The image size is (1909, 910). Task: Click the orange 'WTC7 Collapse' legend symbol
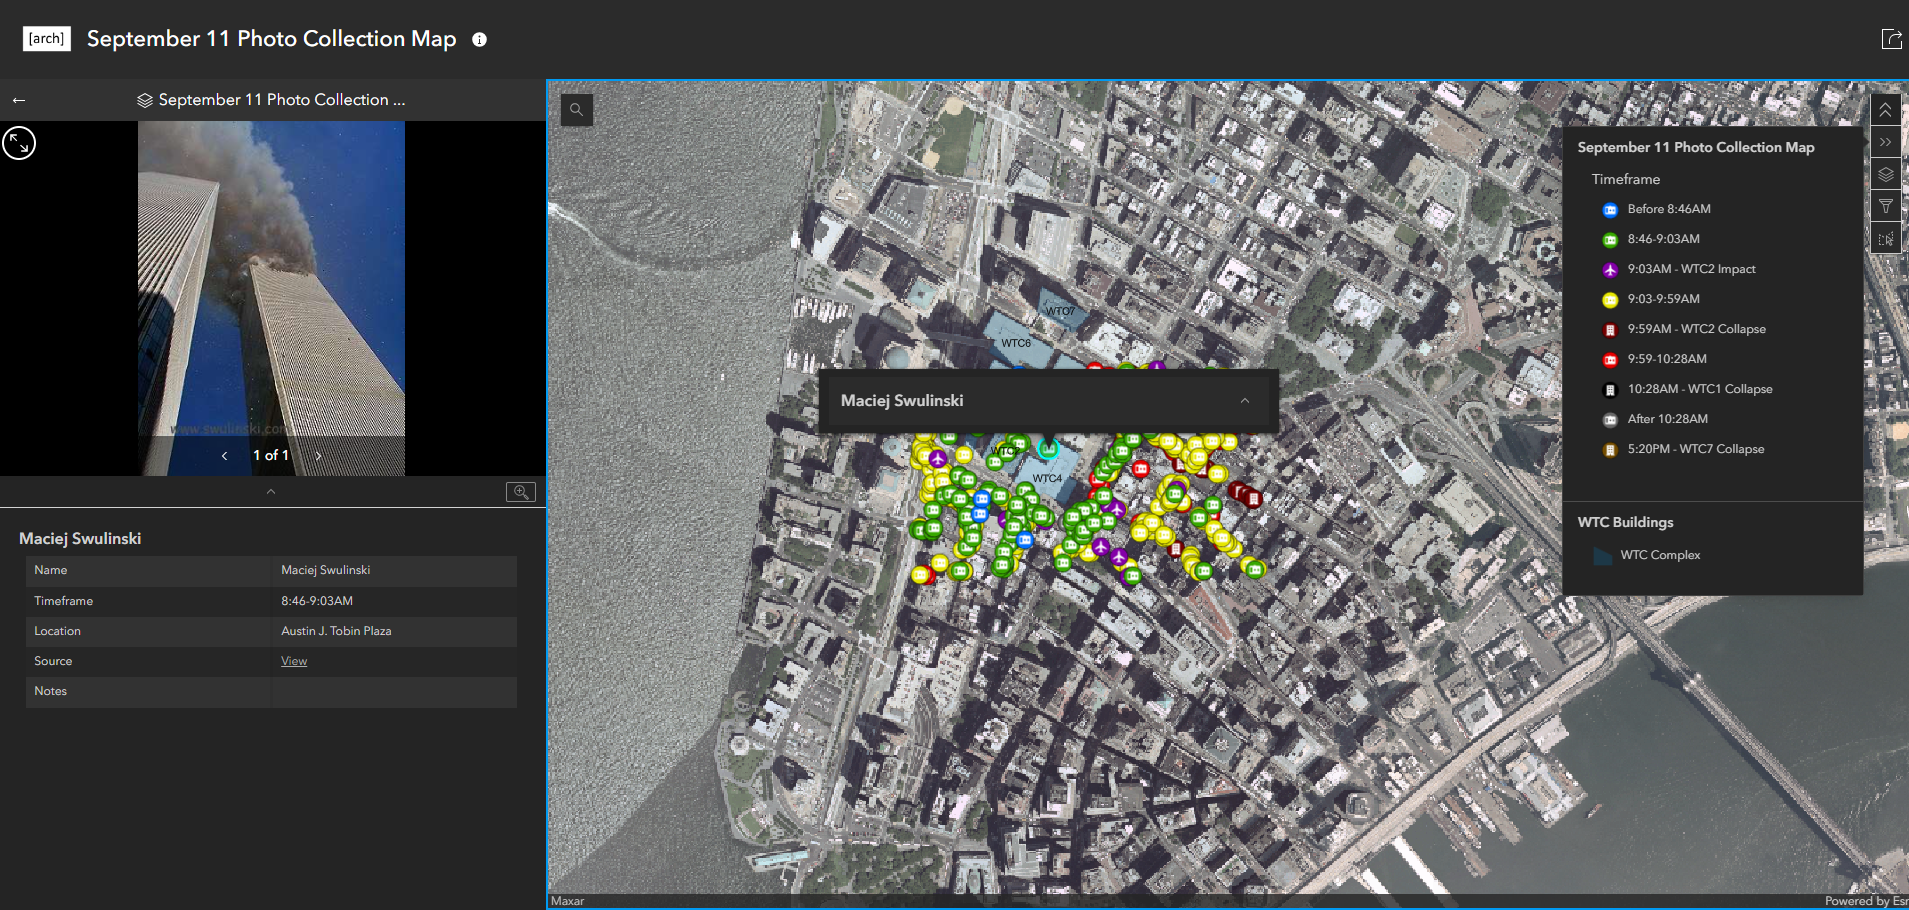coord(1610,450)
